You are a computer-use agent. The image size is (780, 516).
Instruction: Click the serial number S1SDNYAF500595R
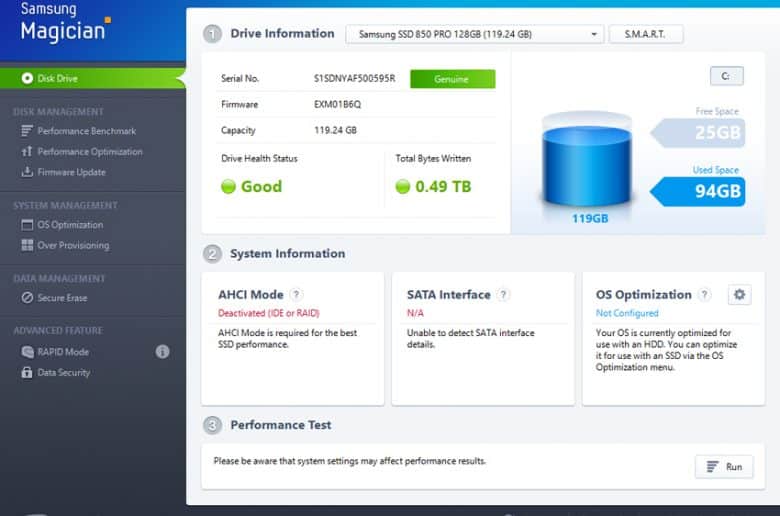355,78
